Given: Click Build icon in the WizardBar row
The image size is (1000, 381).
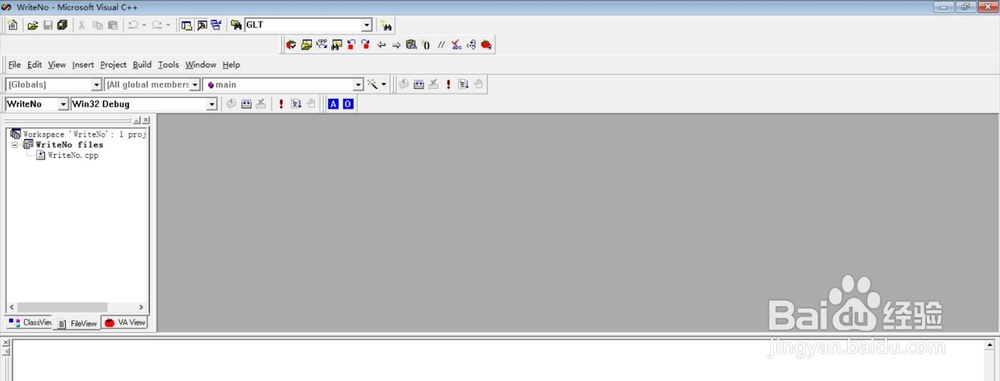Looking at the screenshot, I should [x=418, y=84].
